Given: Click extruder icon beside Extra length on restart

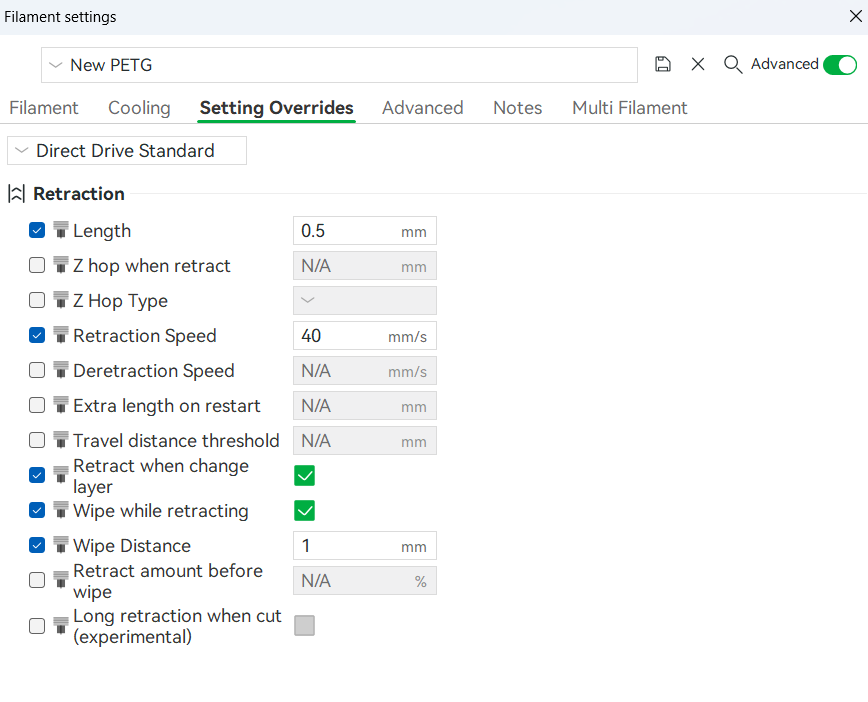Looking at the screenshot, I should [61, 405].
